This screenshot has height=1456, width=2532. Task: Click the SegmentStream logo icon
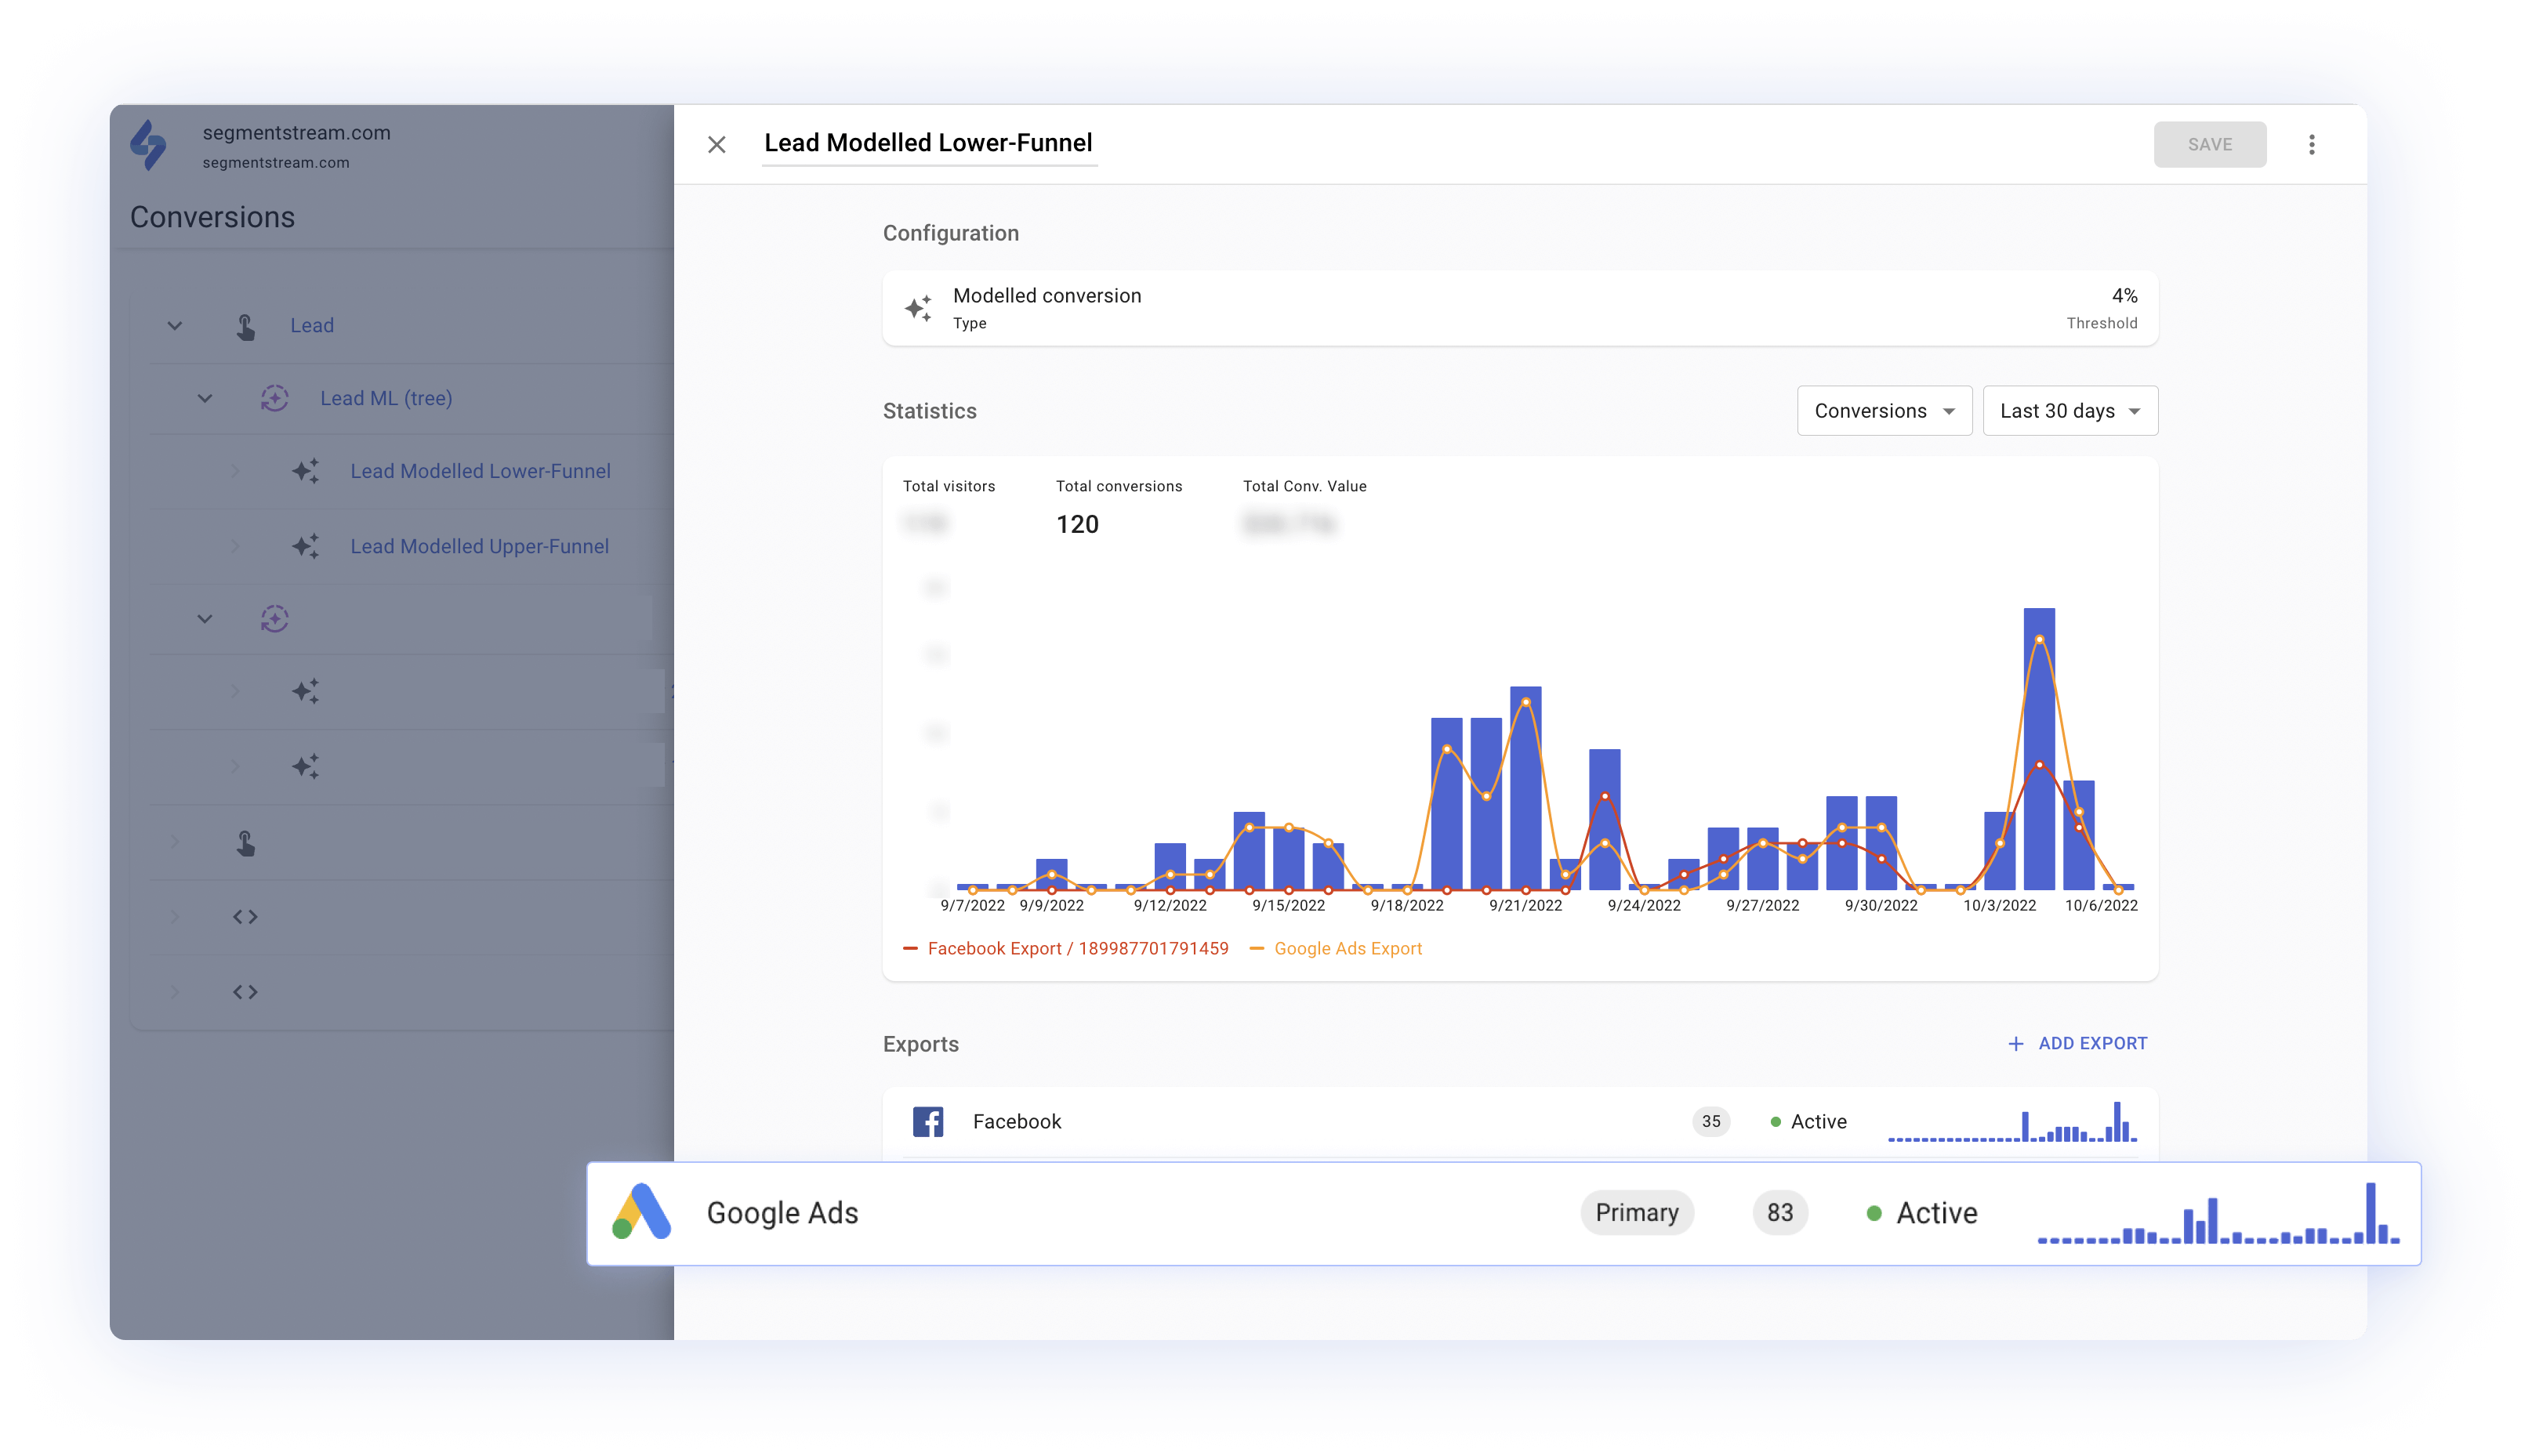pos(149,146)
